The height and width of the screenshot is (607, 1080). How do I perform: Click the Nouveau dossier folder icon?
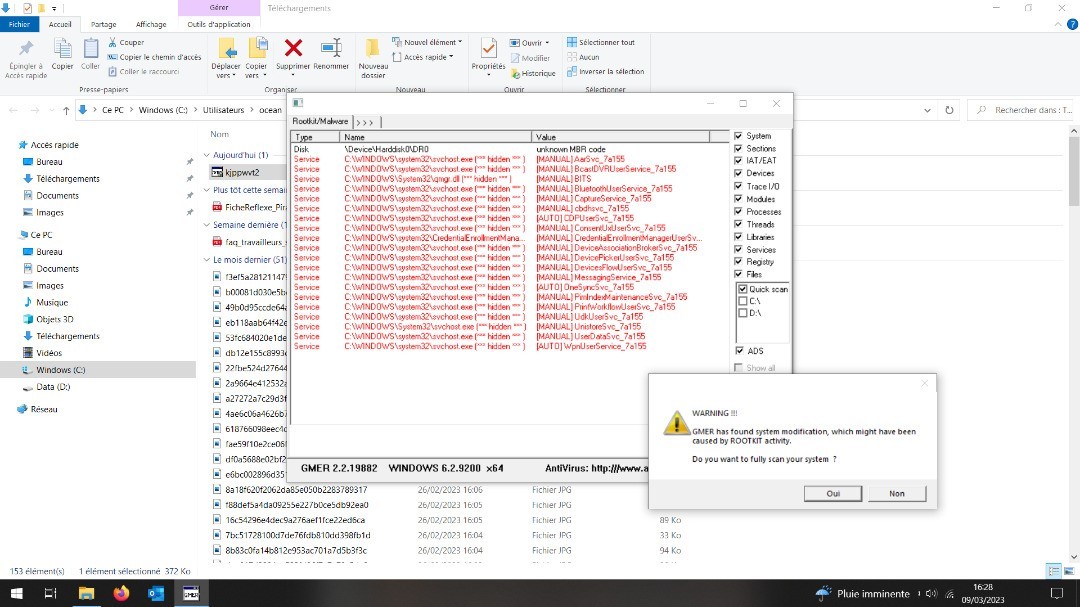(373, 48)
